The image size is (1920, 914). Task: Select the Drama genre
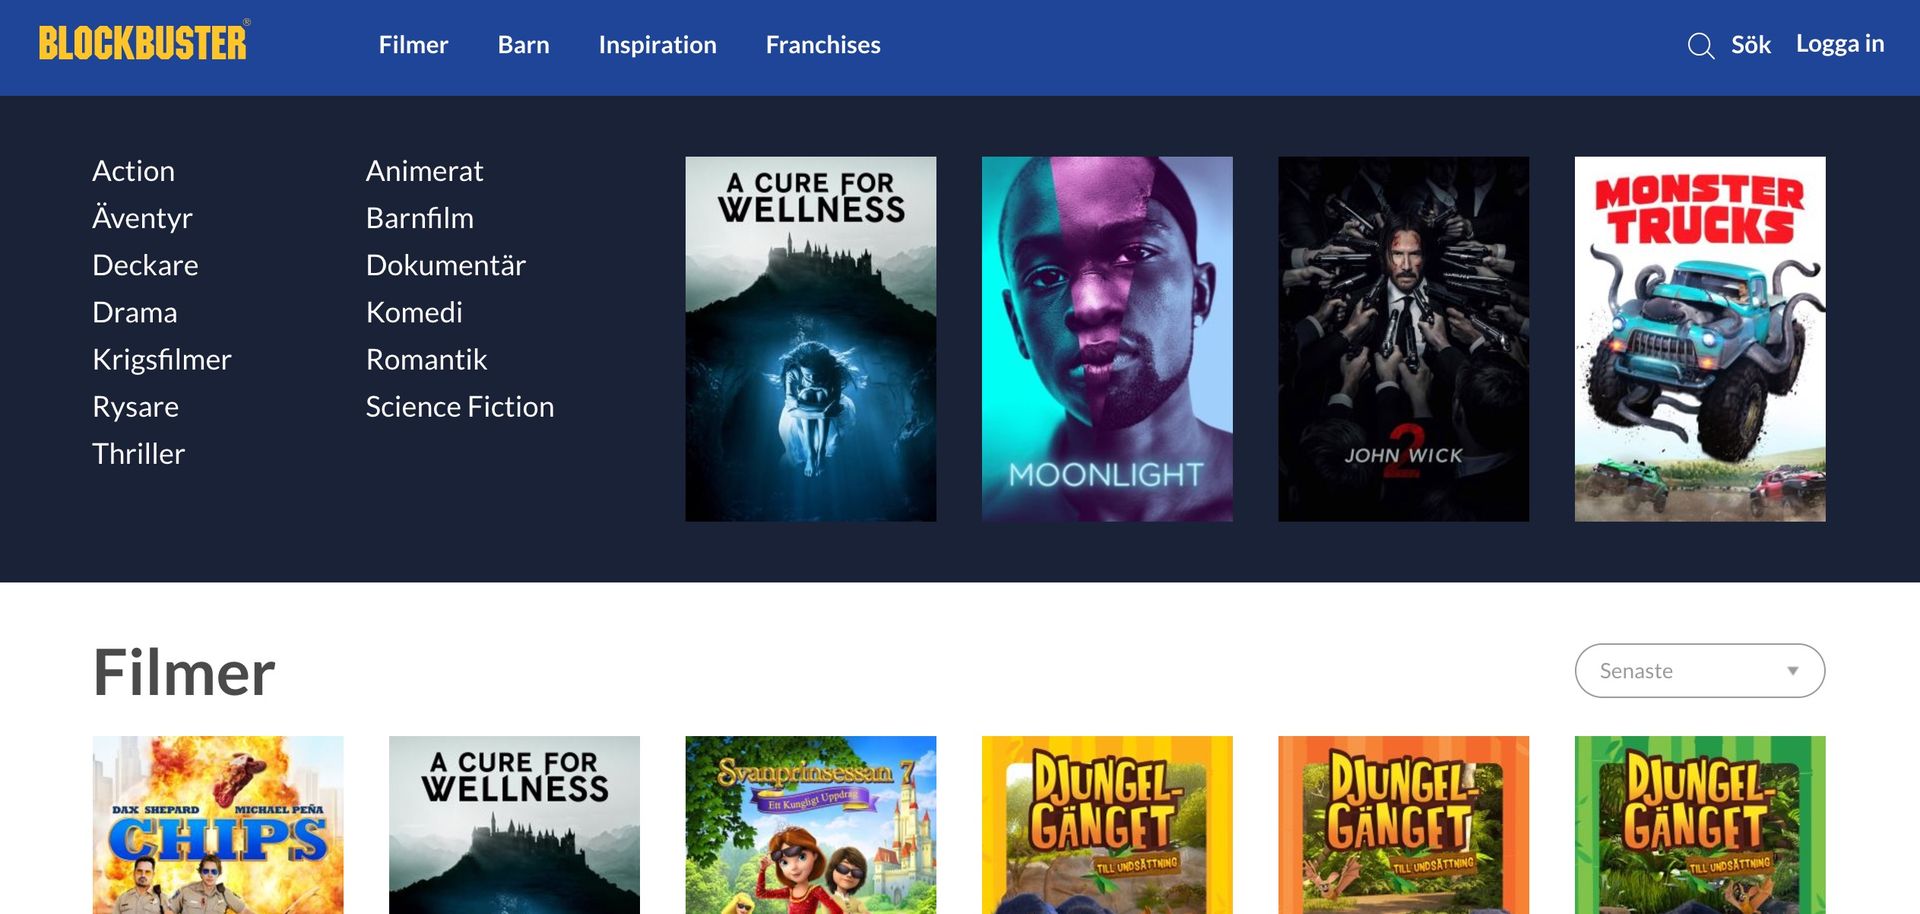pos(134,312)
